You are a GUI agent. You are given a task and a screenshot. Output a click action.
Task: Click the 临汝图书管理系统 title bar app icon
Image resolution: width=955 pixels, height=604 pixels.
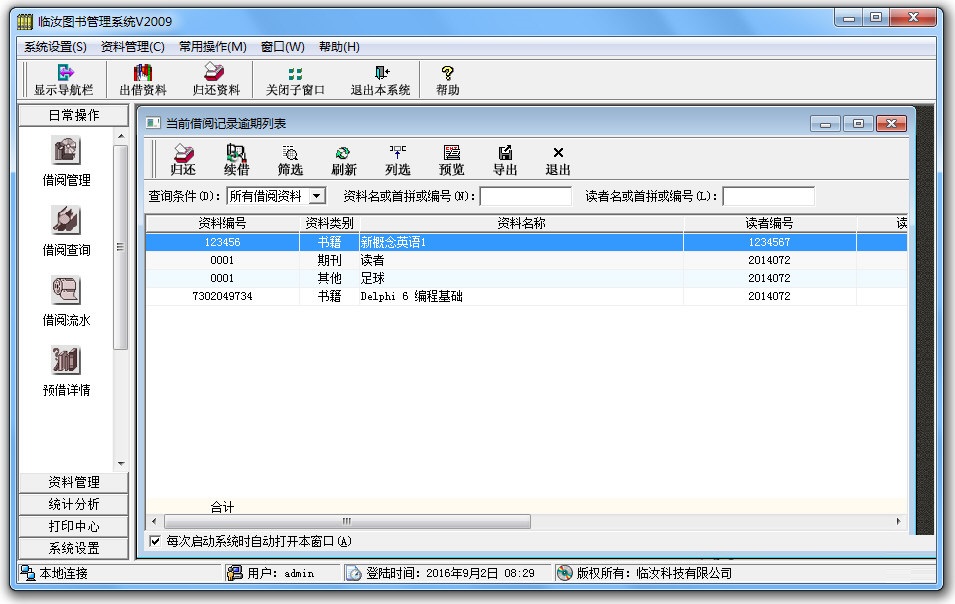pyautogui.click(x=24, y=22)
